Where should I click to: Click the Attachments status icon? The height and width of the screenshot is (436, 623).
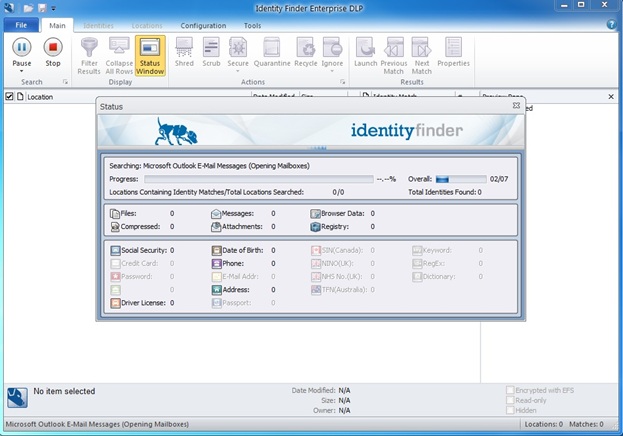point(216,227)
